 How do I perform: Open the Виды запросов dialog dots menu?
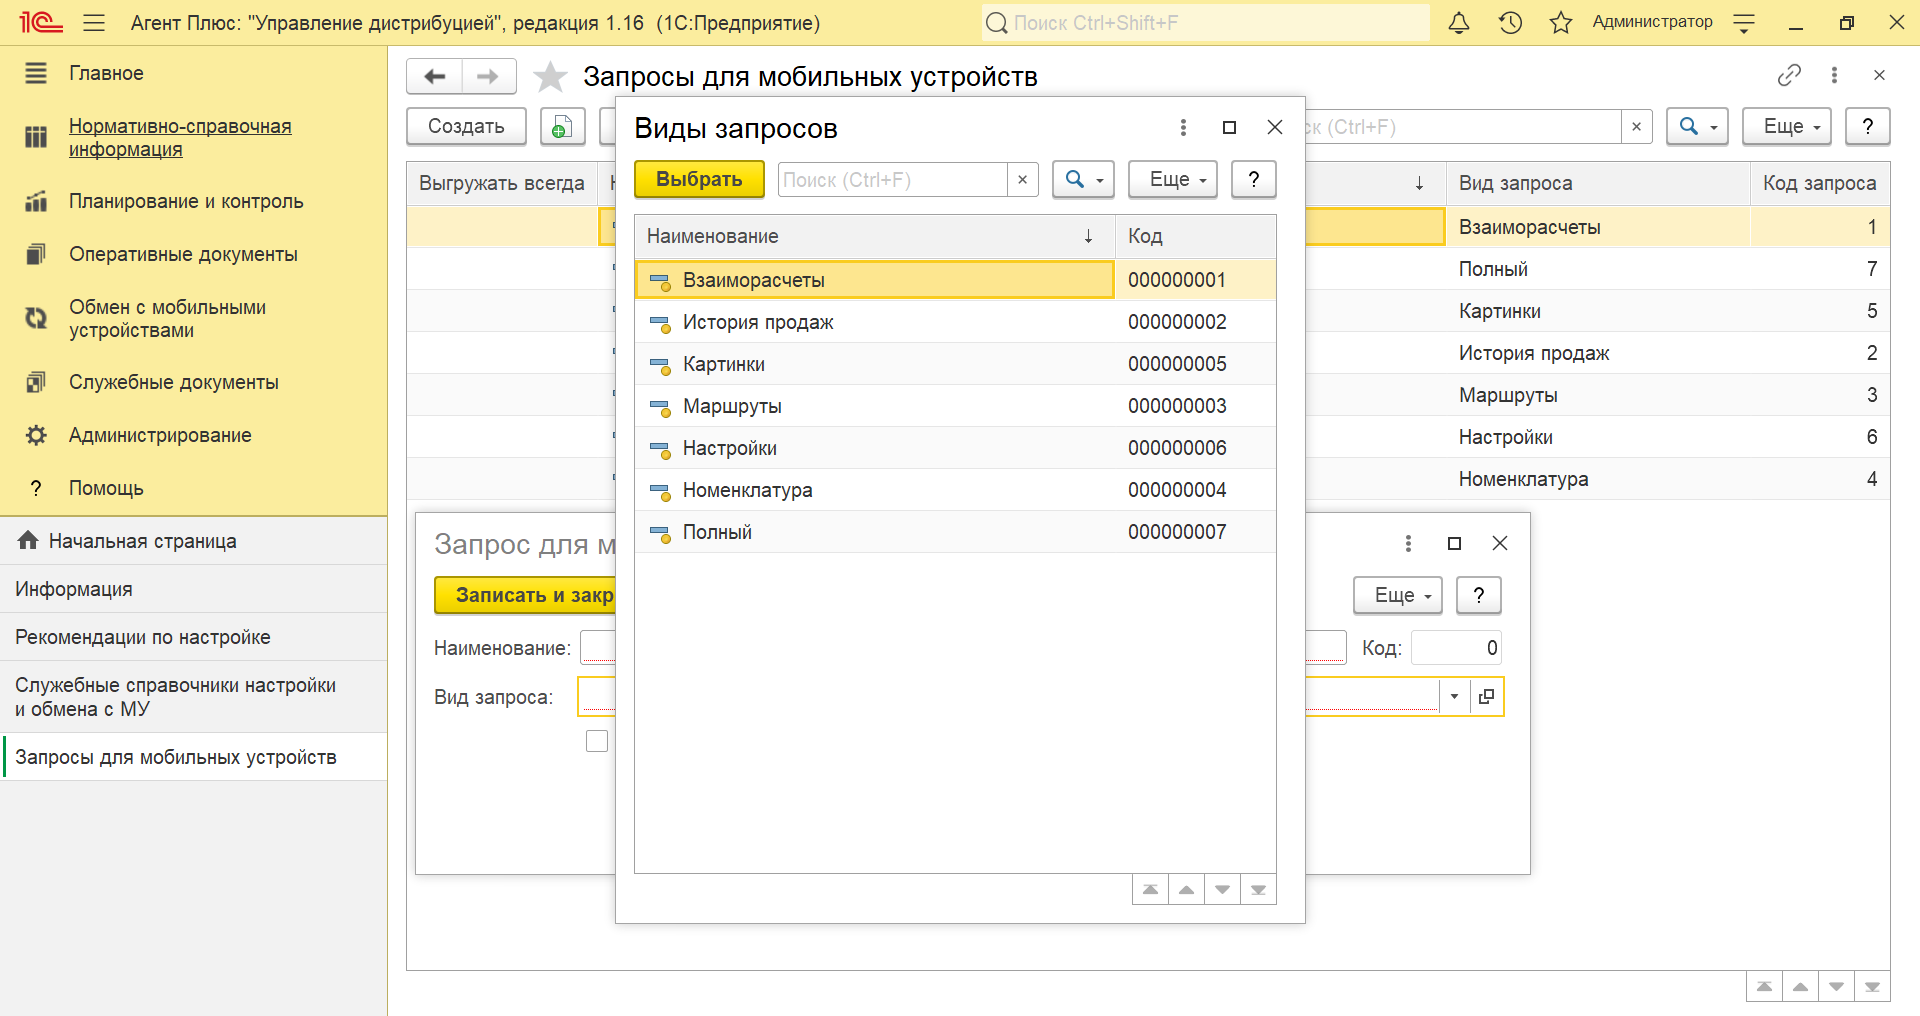click(1183, 127)
